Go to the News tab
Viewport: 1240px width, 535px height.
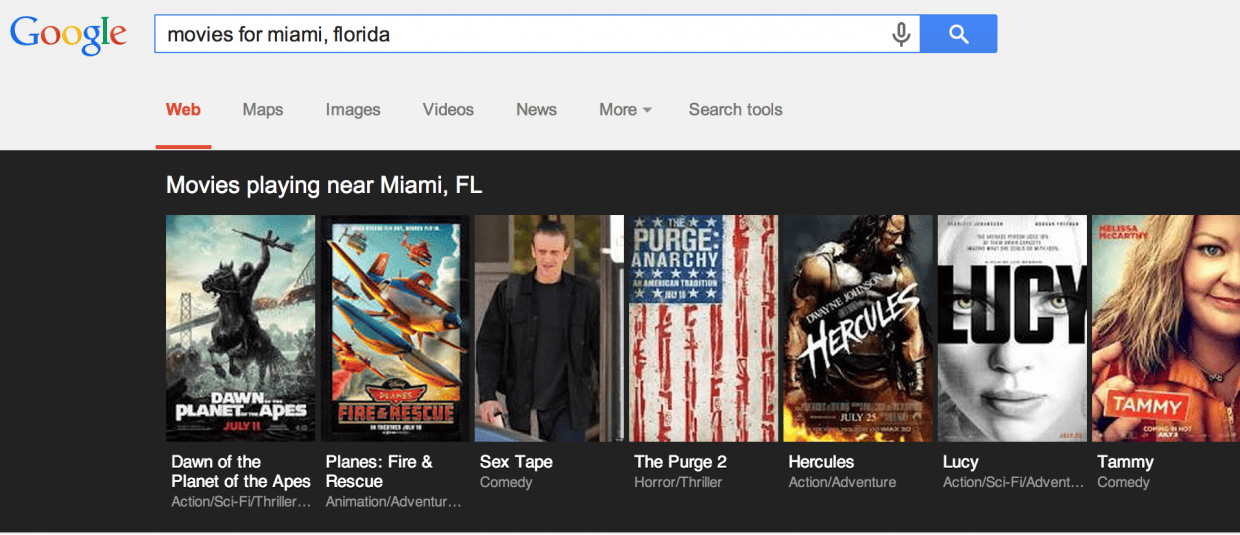point(536,110)
